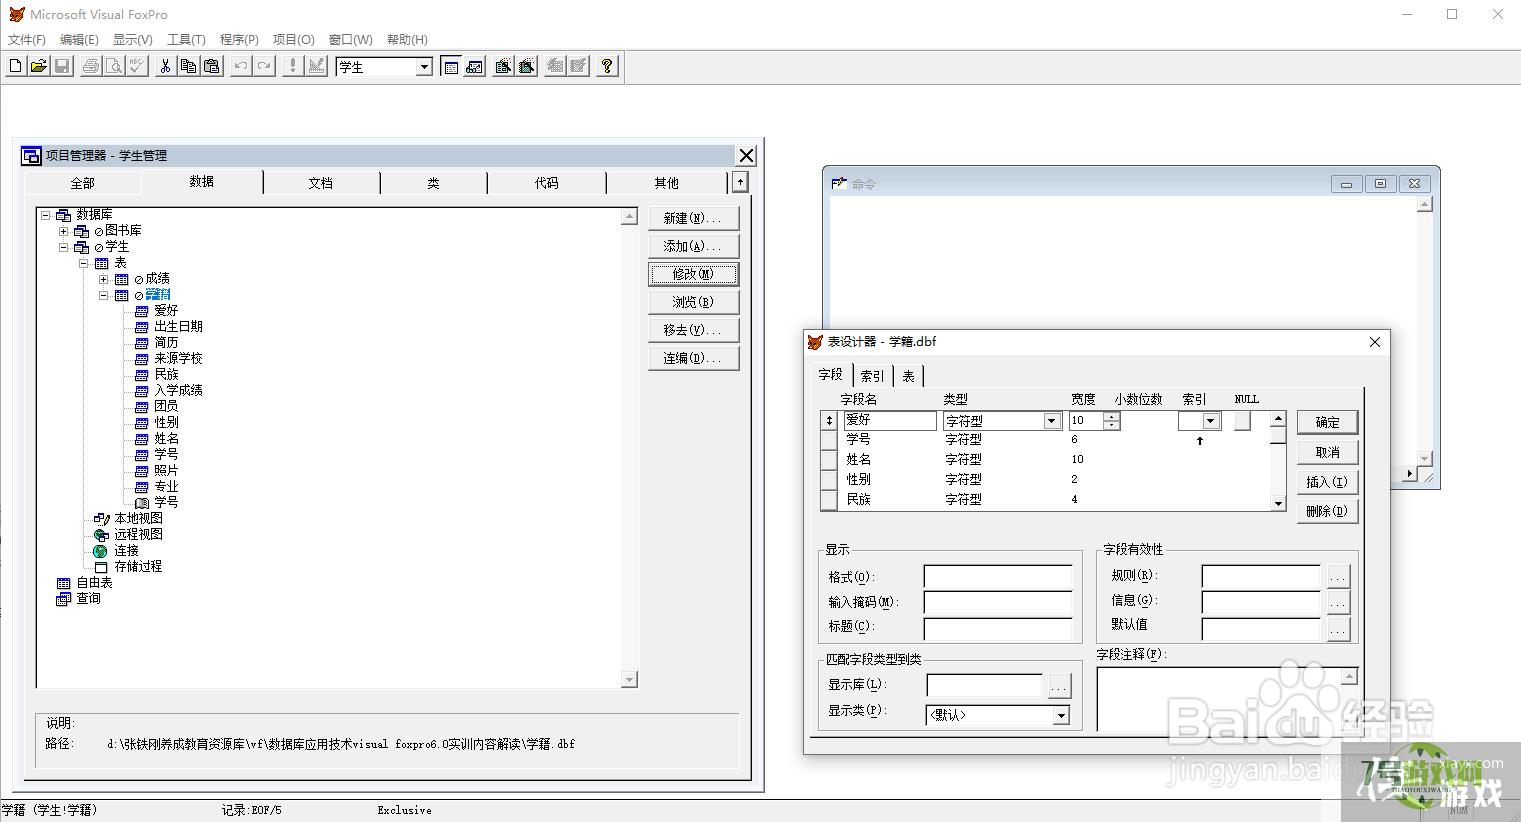Collapse Project Manager with the up arrow button
The image size is (1521, 822).
740,182
